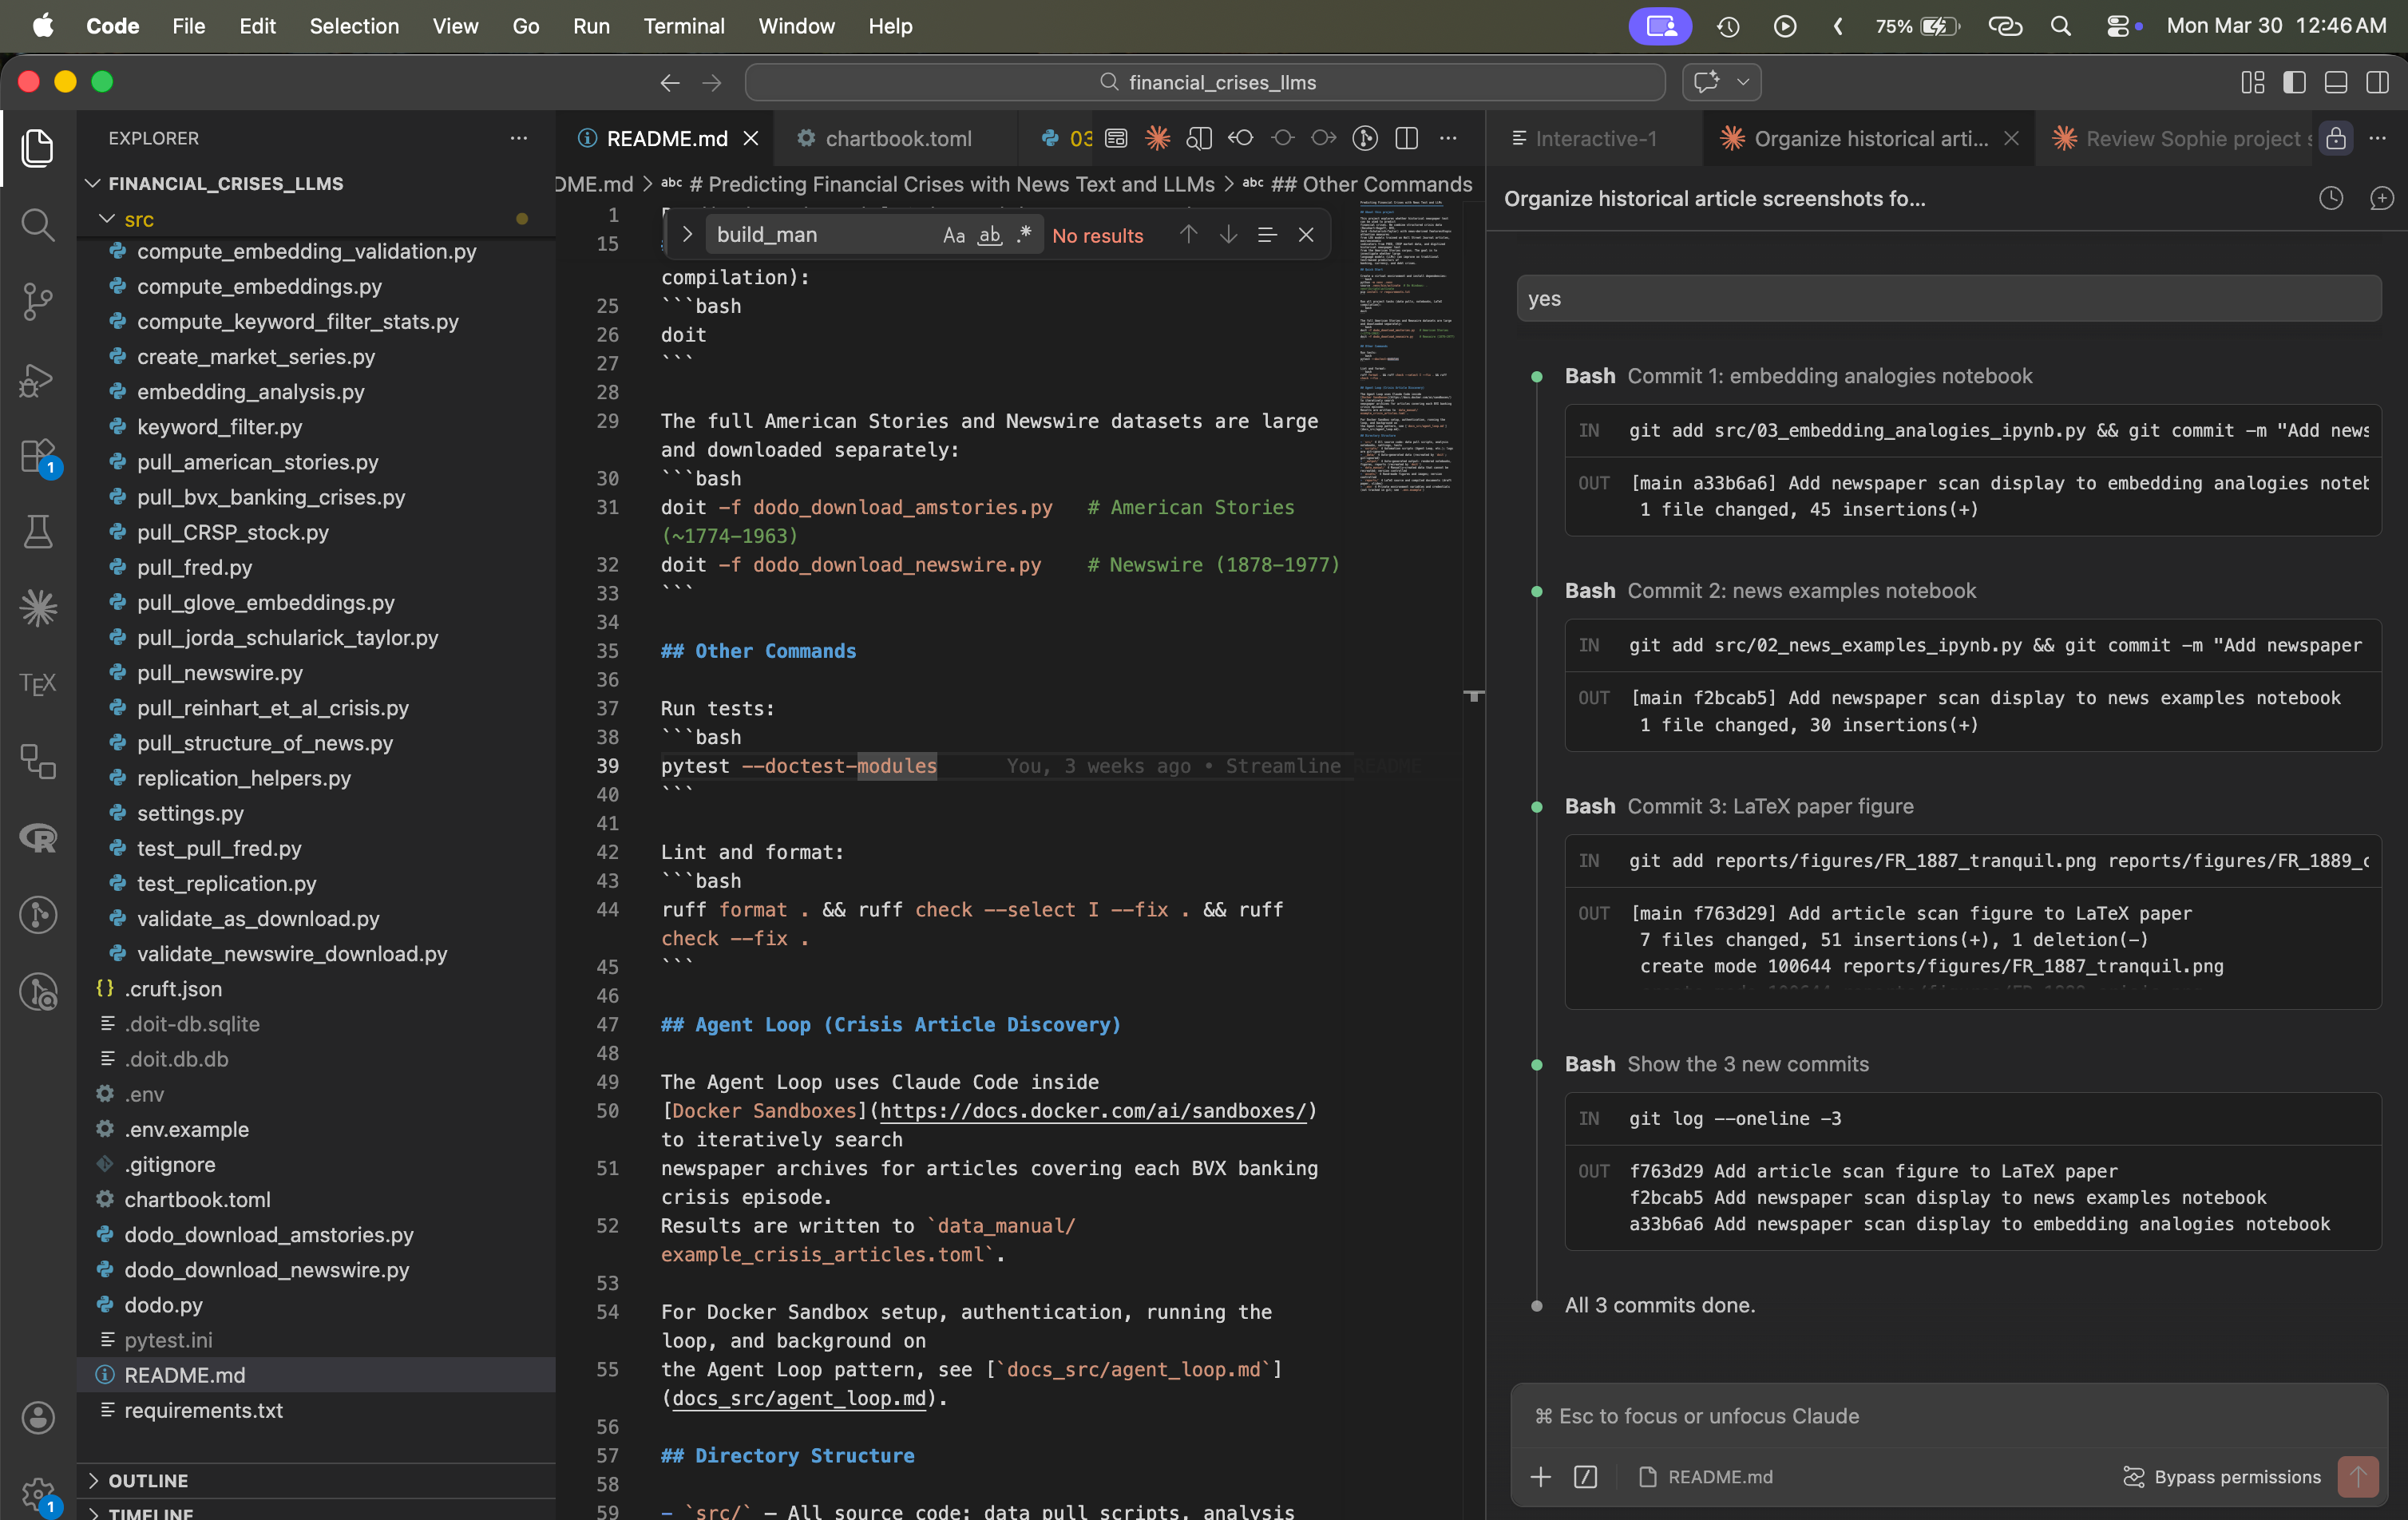This screenshot has height=1520, width=2408.
Task: Open the Selection menu
Action: click(354, 26)
